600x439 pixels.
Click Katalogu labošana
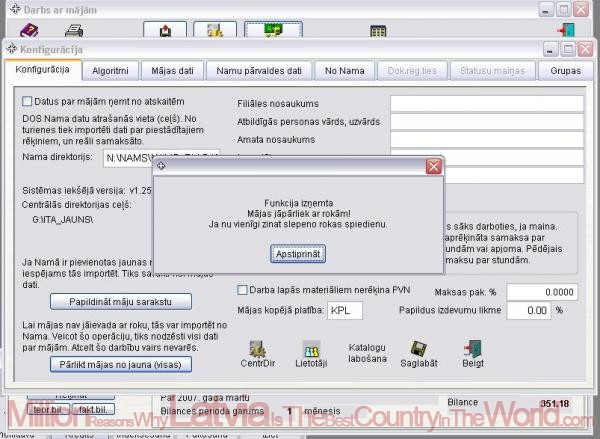[367, 356]
